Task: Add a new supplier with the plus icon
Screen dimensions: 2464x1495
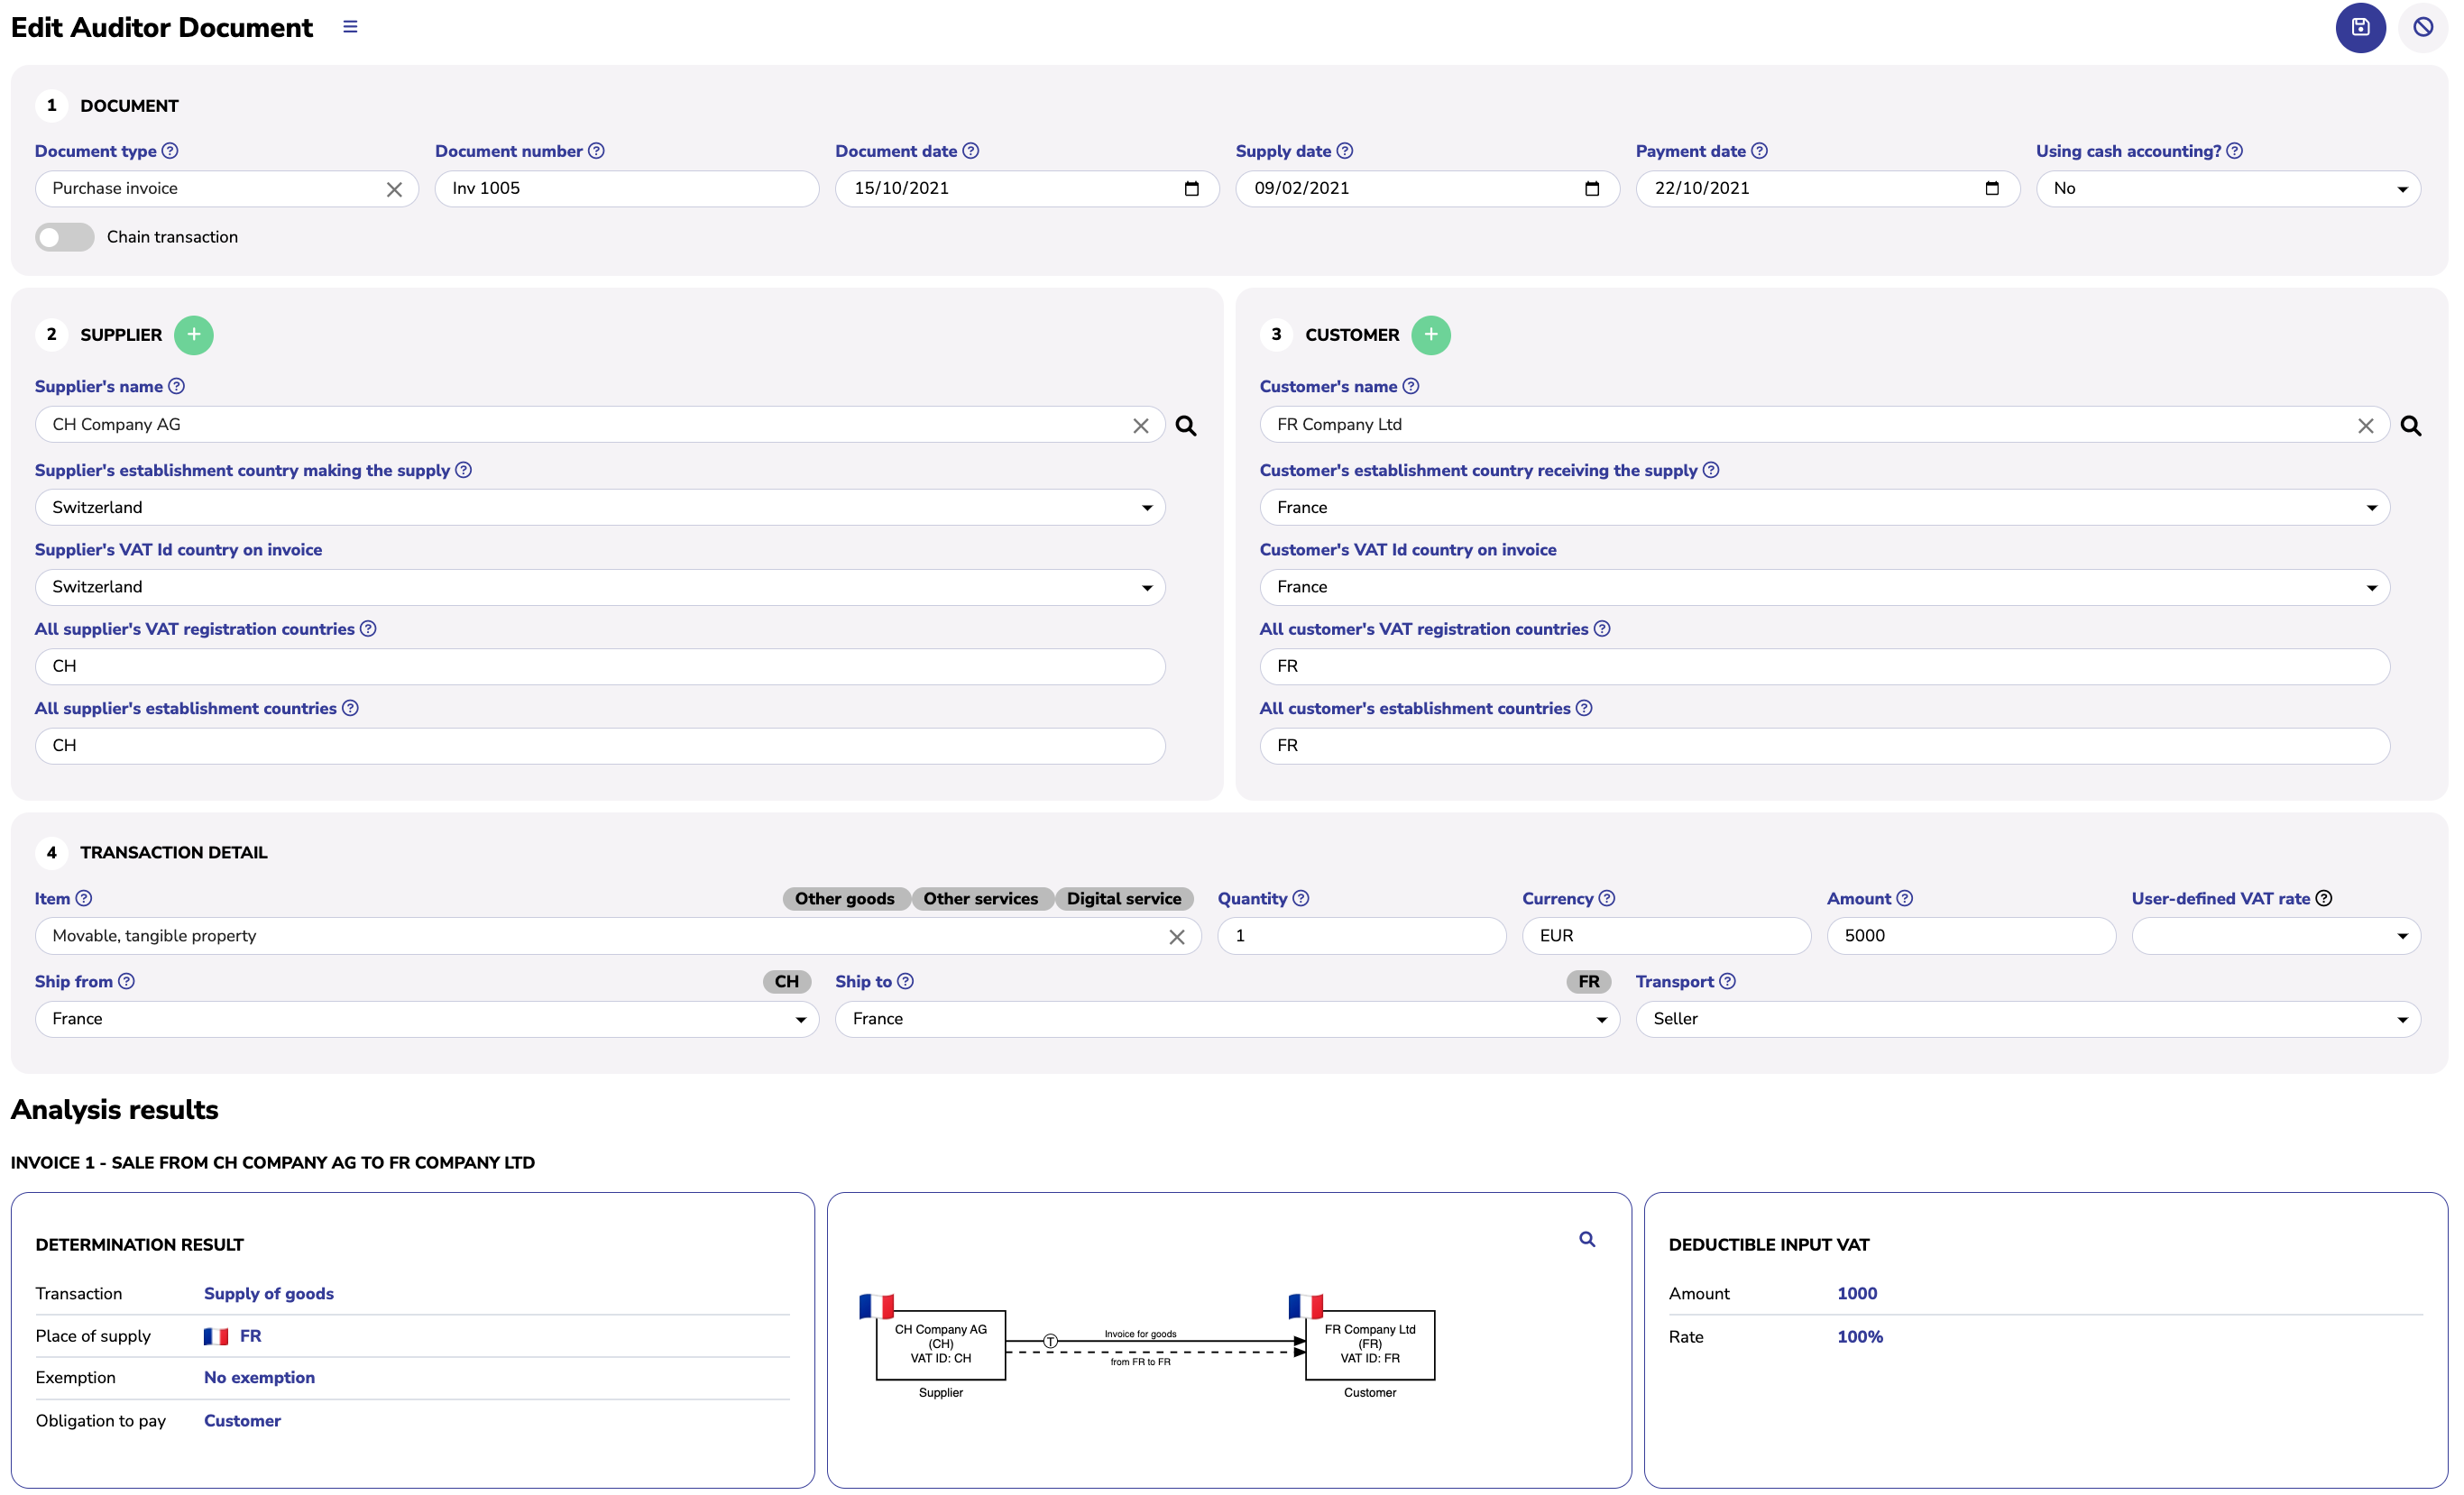Action: (x=194, y=335)
